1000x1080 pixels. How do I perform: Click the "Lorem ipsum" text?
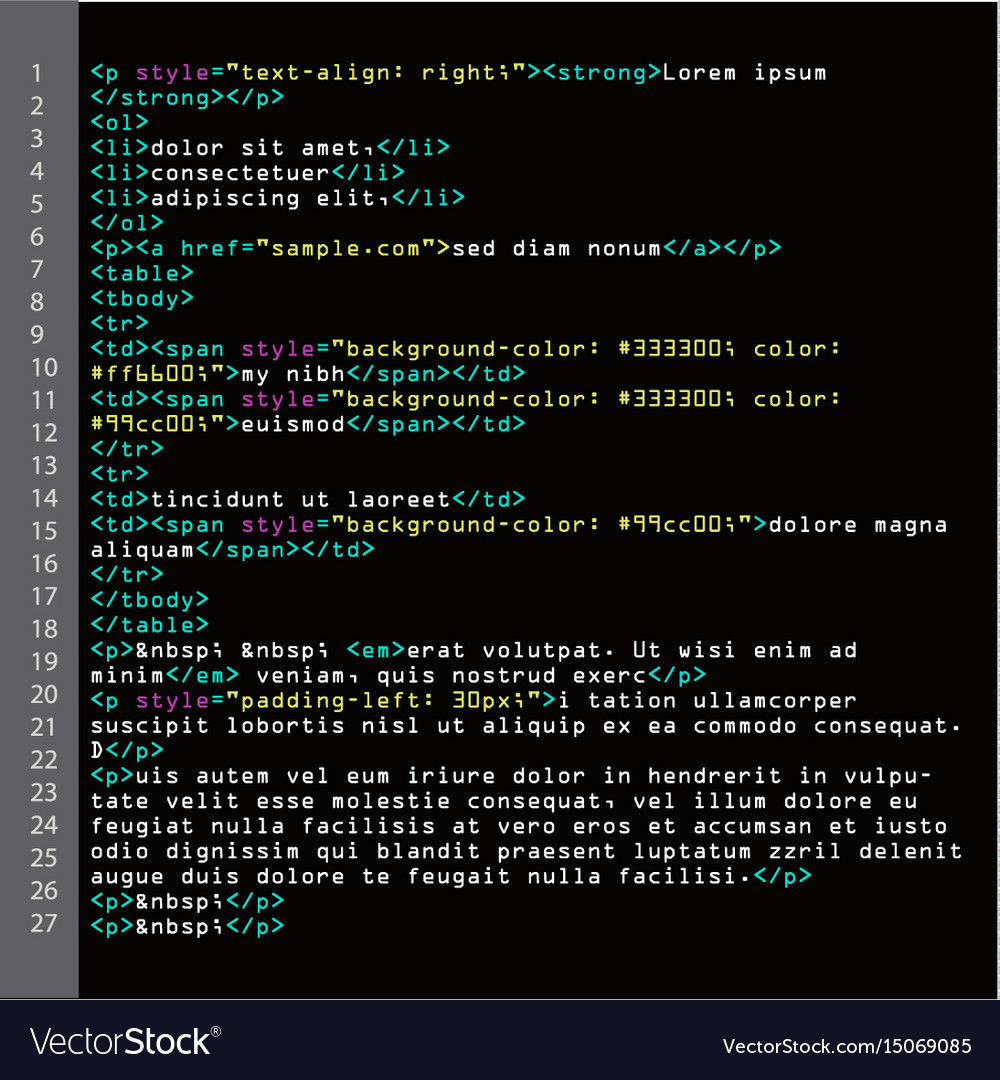point(744,73)
